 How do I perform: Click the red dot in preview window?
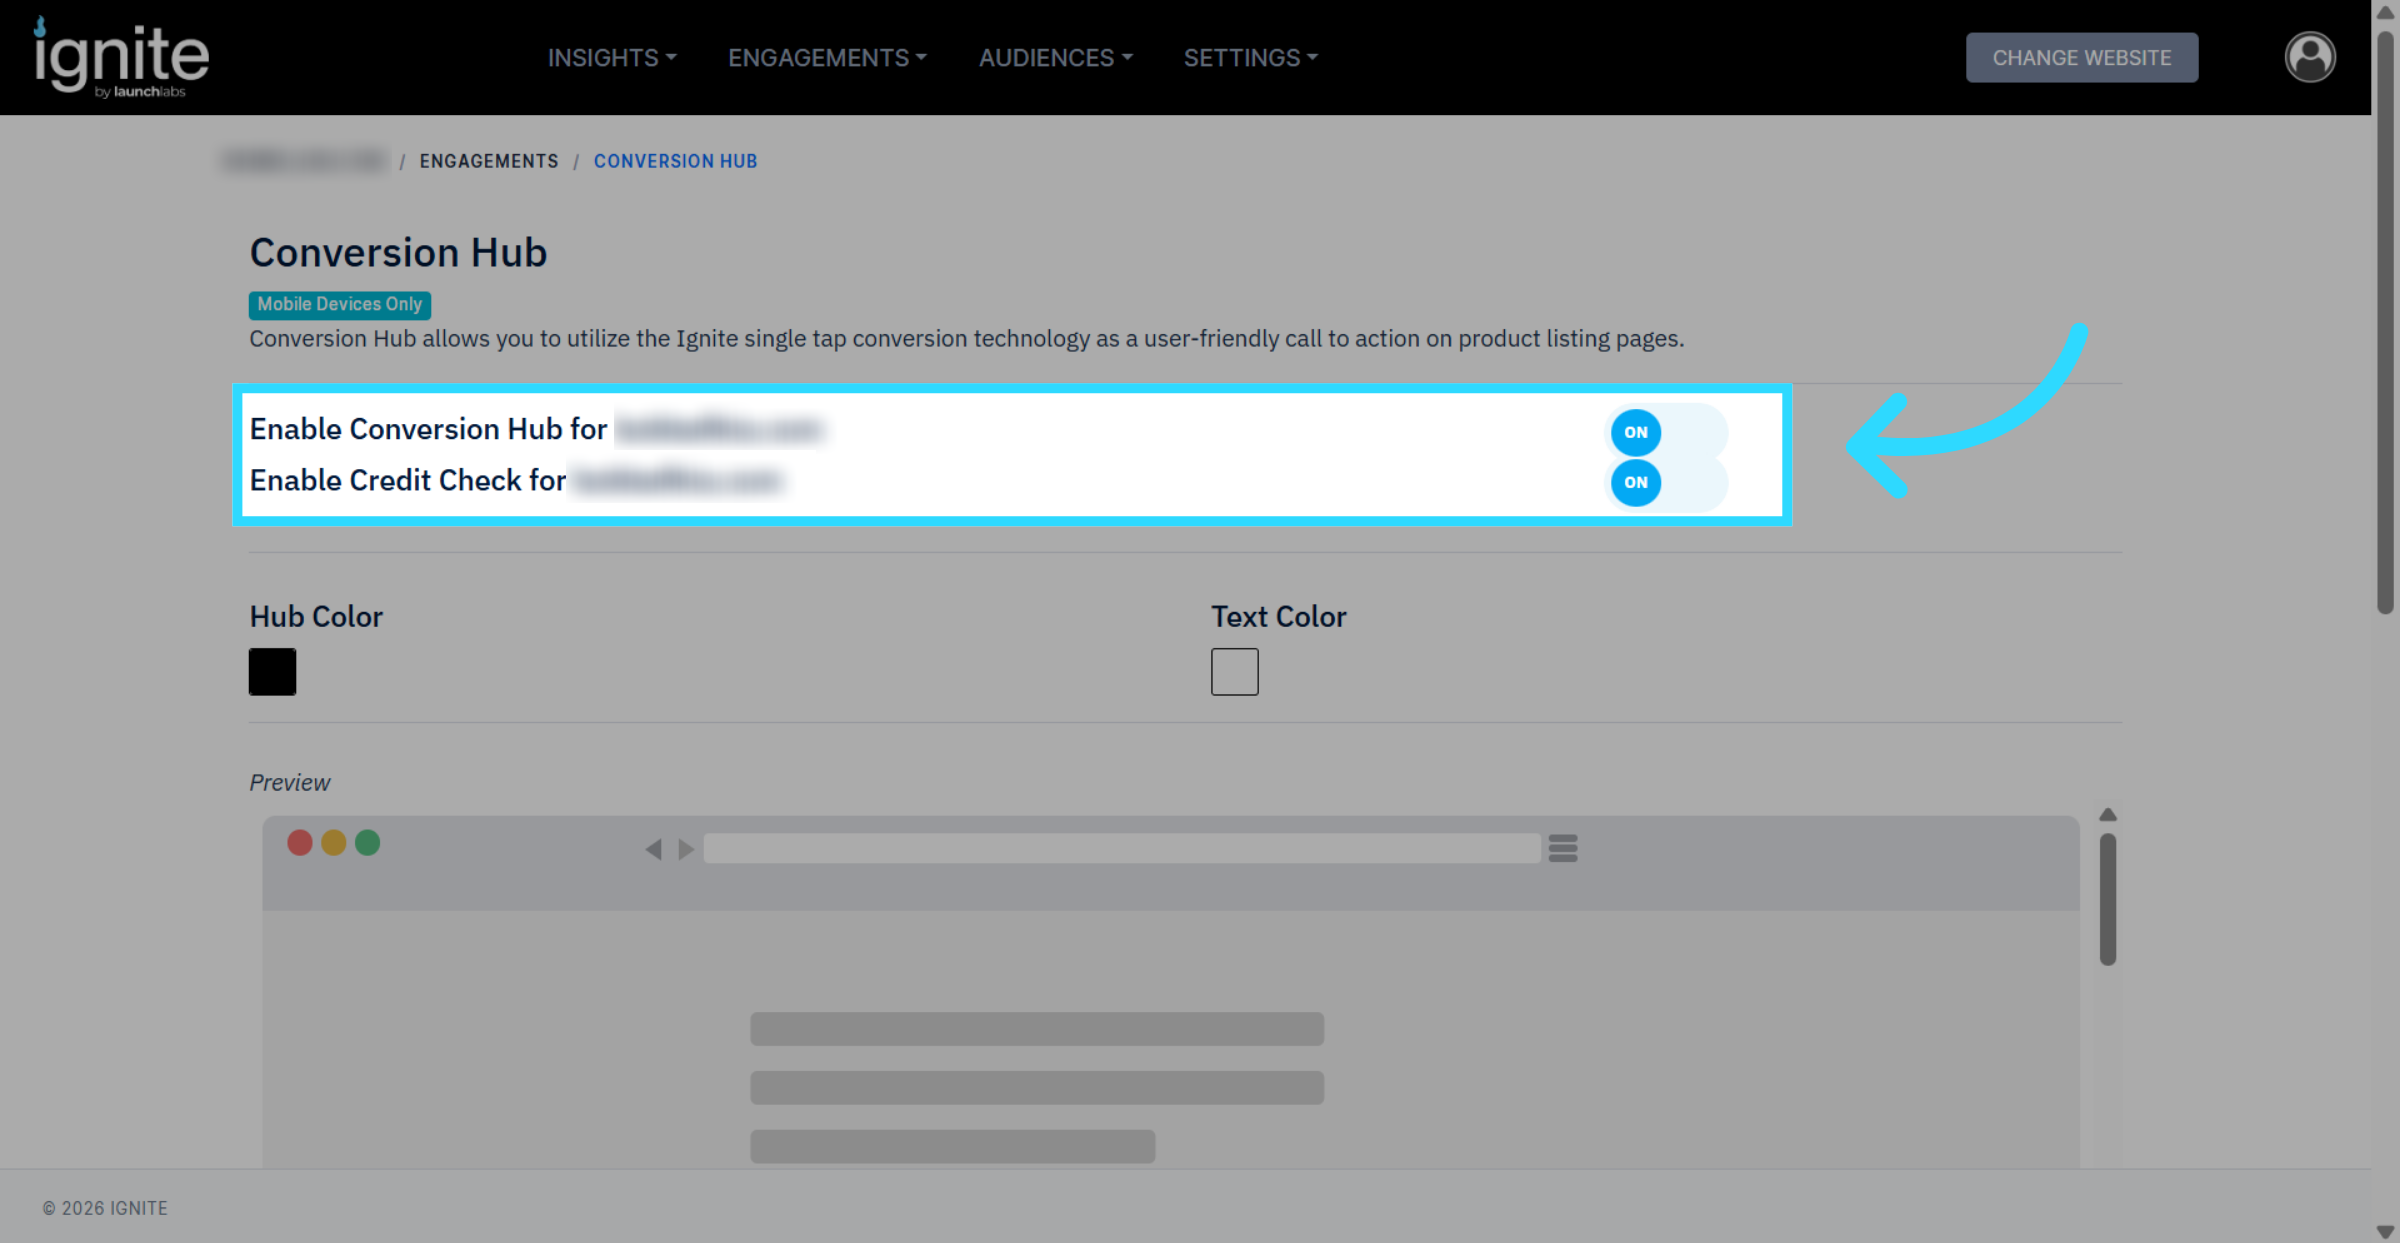click(x=300, y=843)
